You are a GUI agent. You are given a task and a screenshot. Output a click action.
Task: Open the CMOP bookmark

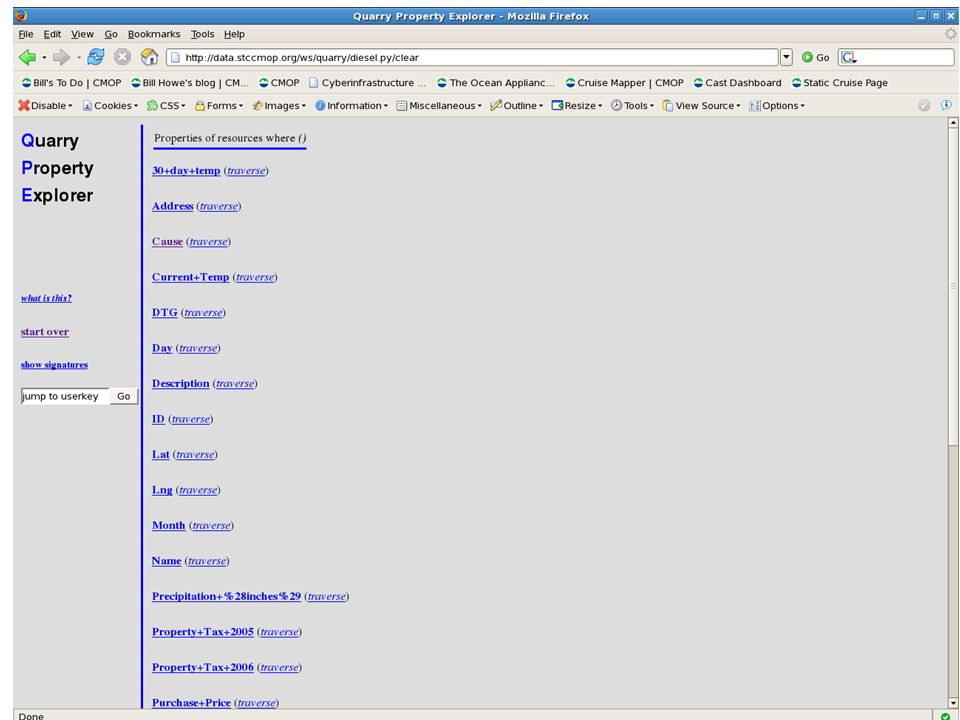tap(279, 83)
